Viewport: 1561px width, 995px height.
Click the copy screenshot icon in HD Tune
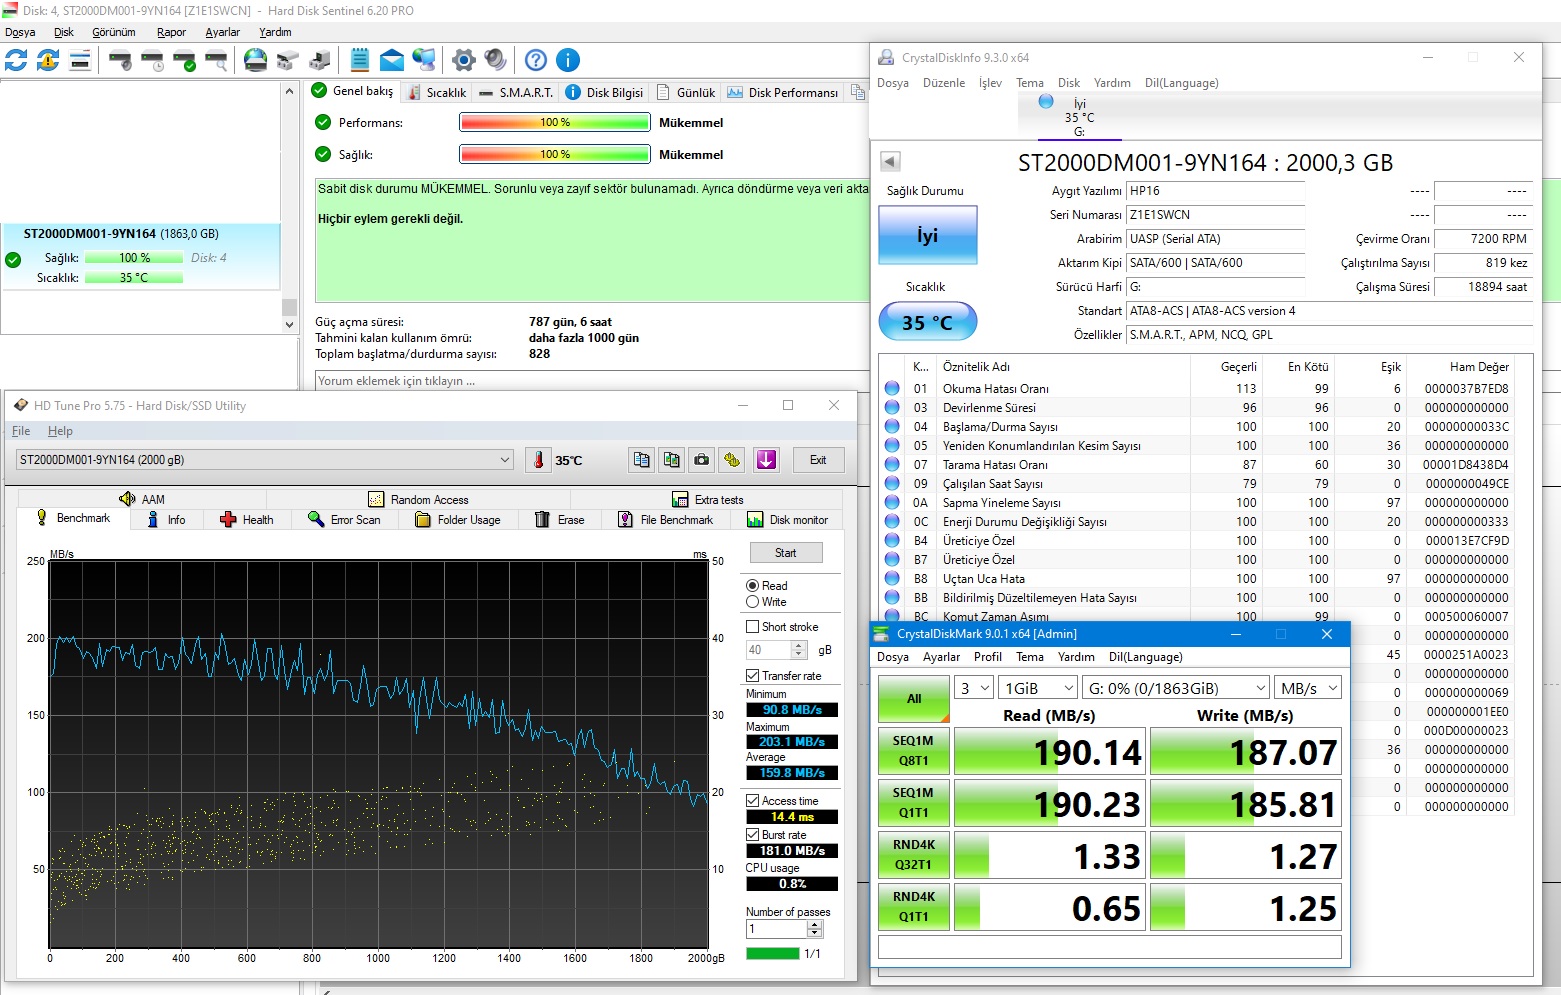click(672, 460)
